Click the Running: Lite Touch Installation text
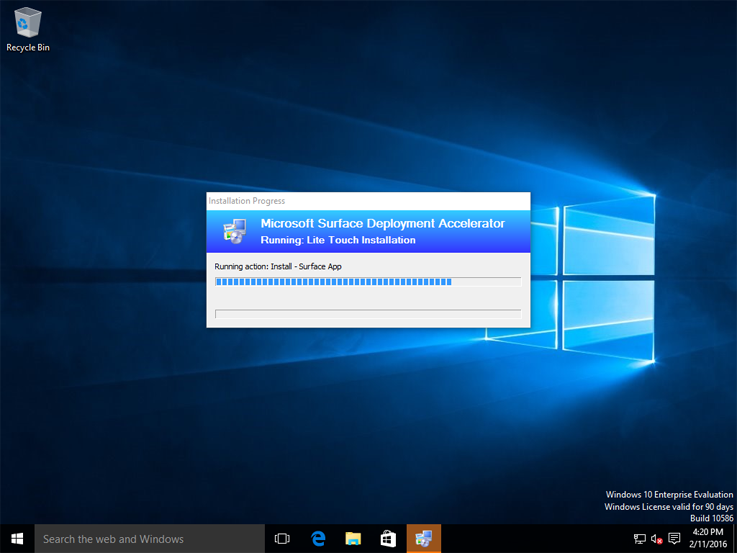 (x=338, y=240)
